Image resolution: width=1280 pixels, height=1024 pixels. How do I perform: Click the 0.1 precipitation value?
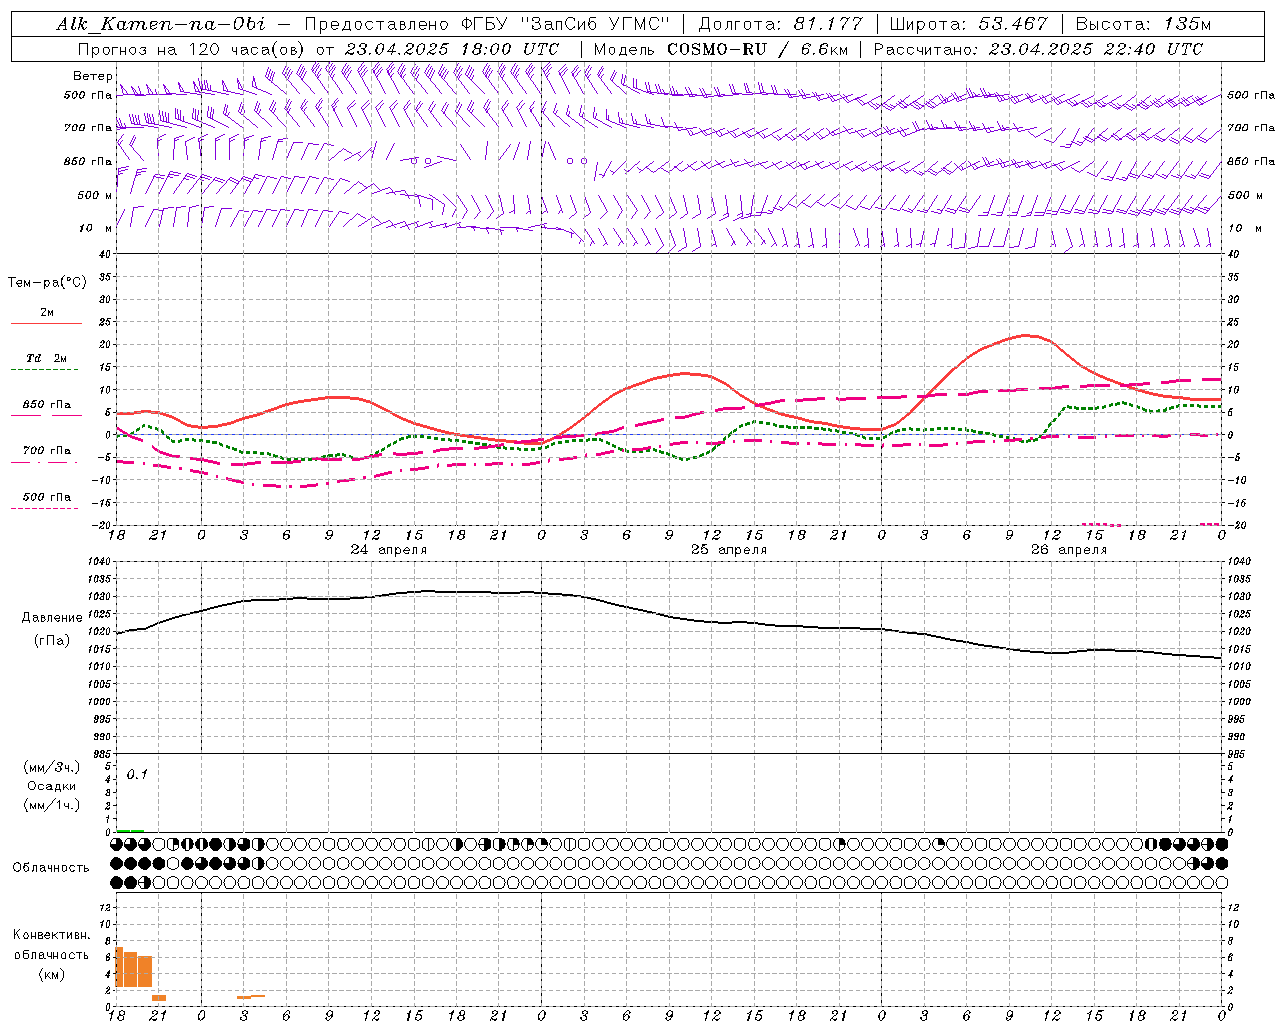[137, 775]
